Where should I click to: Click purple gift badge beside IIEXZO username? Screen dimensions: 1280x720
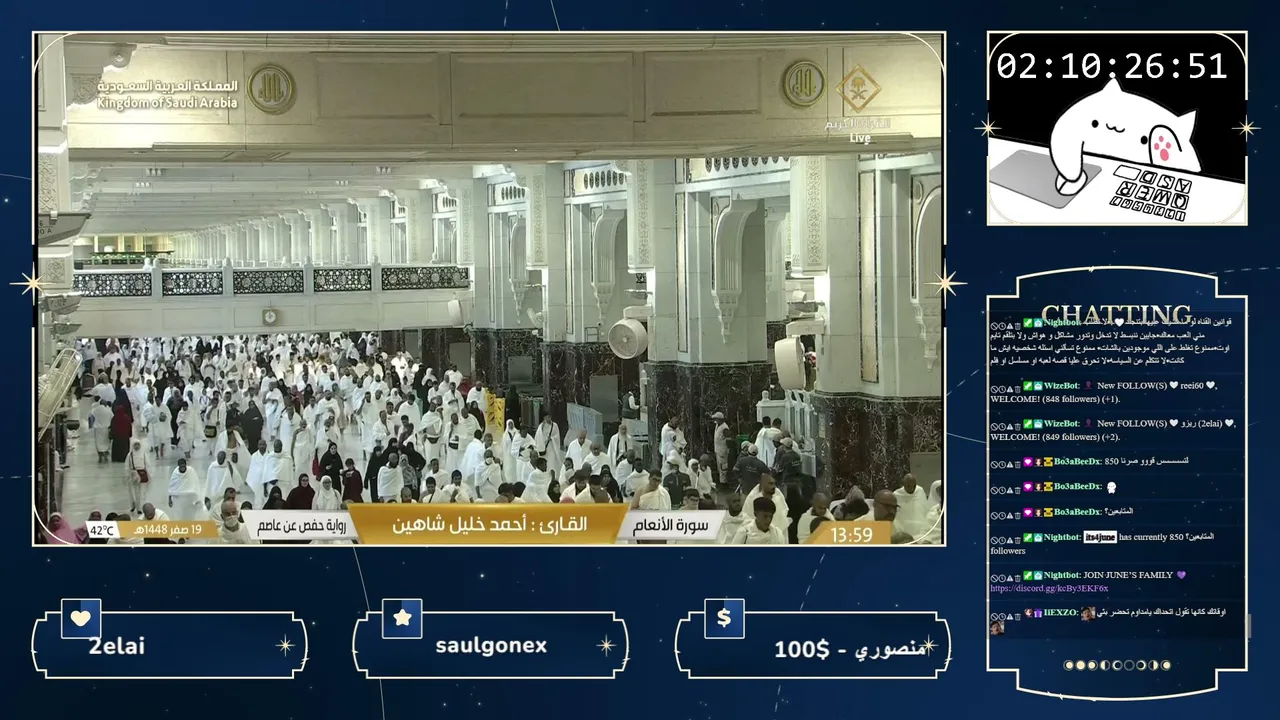(x=1038, y=613)
